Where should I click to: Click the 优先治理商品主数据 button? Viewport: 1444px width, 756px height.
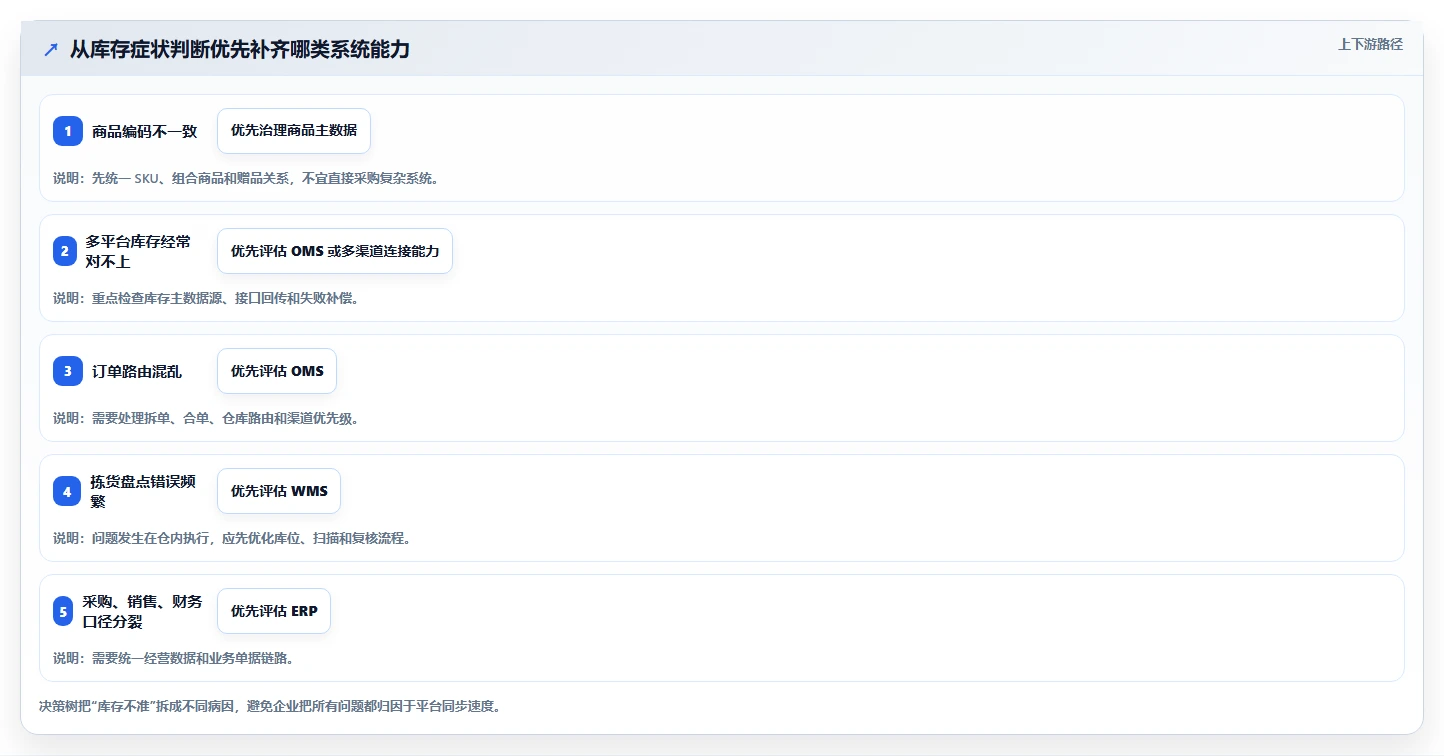click(x=294, y=131)
